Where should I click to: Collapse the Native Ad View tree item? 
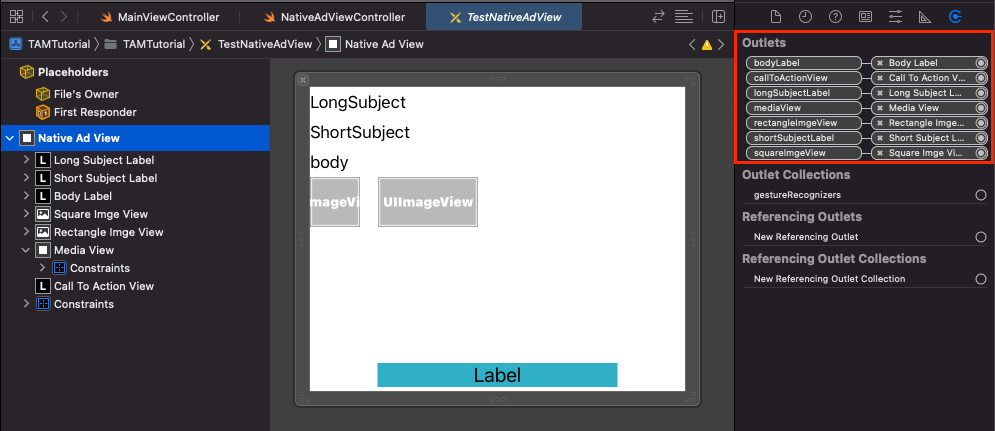click(10, 138)
